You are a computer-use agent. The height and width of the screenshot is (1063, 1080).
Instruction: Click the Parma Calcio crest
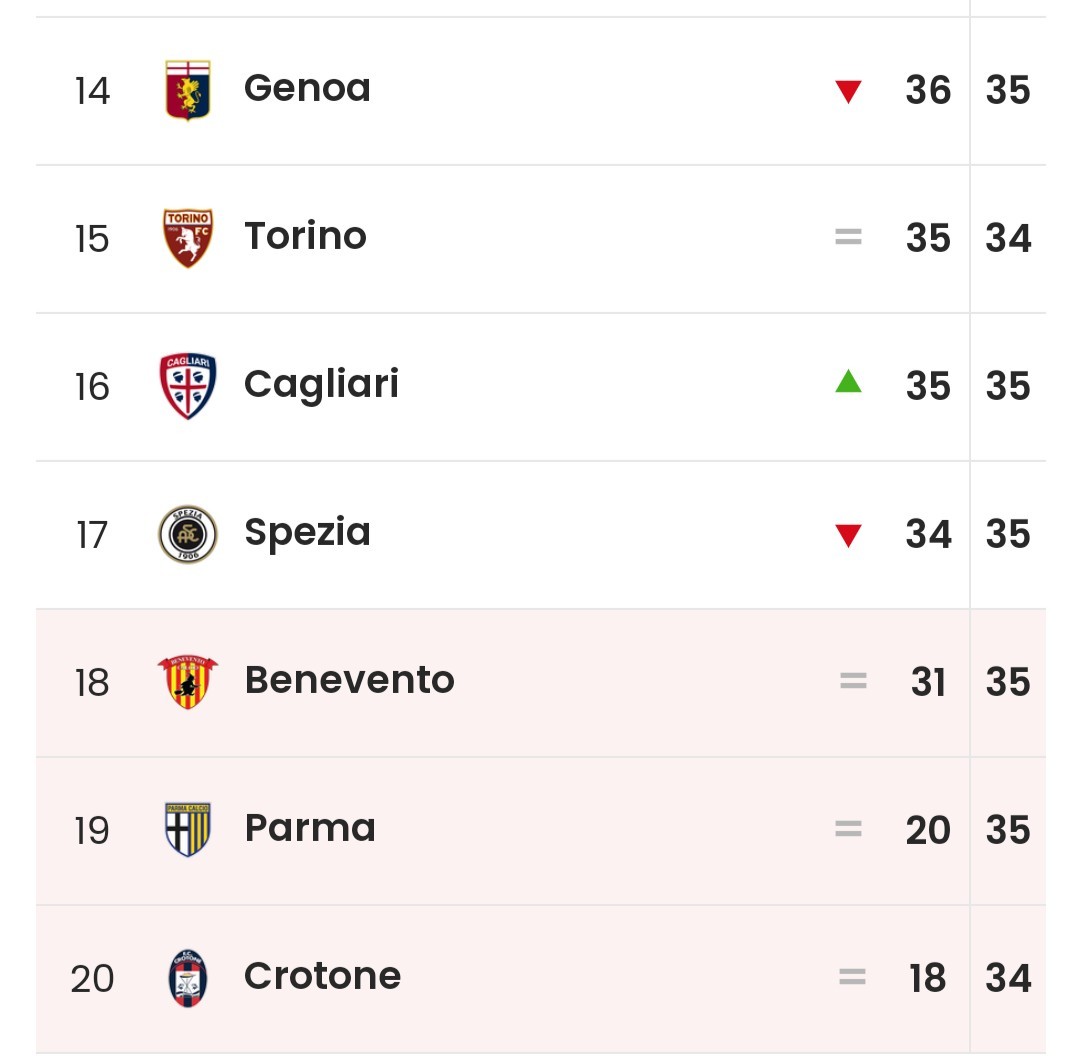[x=187, y=829]
